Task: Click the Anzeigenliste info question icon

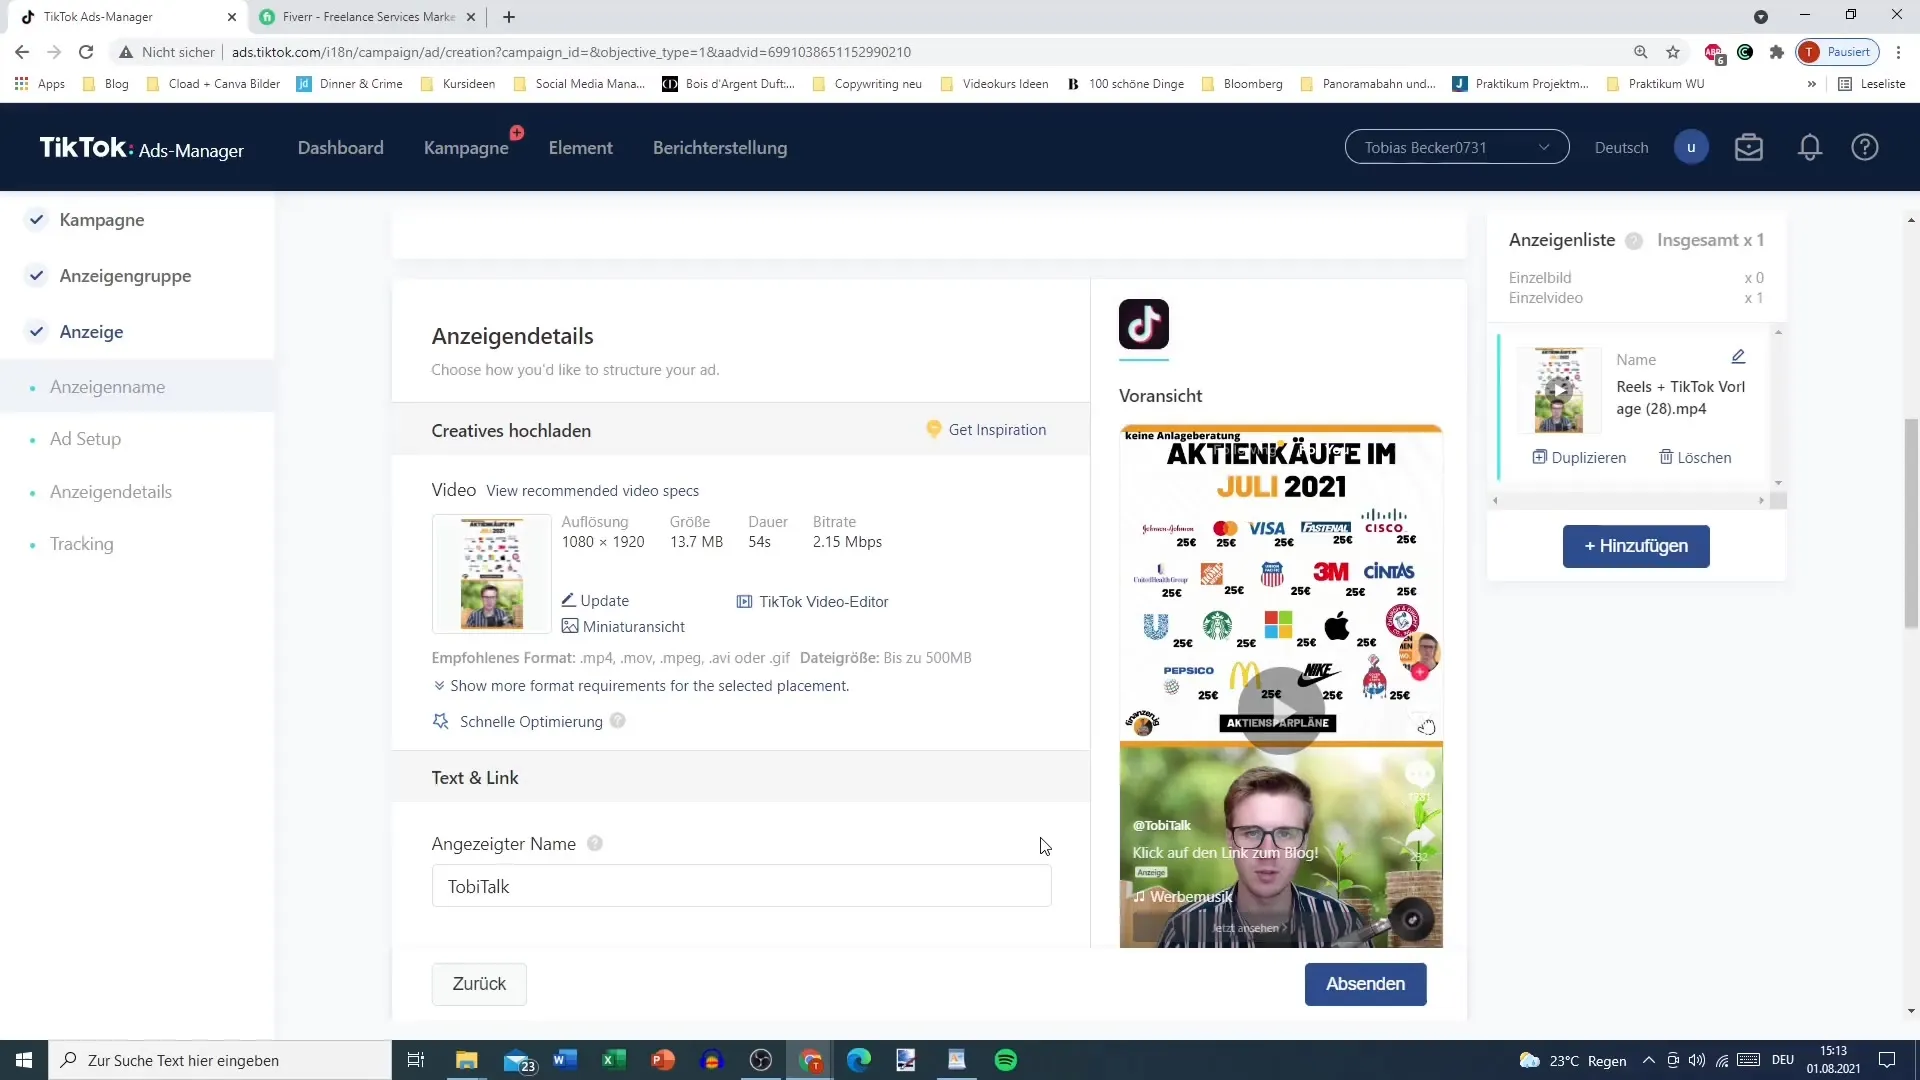Action: pos(1634,241)
